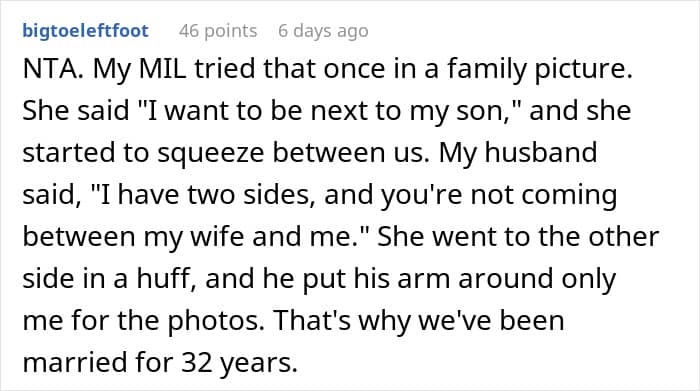Screen dimensions: 700x391
Task: Click the words She went to the other
Action: (x=518, y=236)
